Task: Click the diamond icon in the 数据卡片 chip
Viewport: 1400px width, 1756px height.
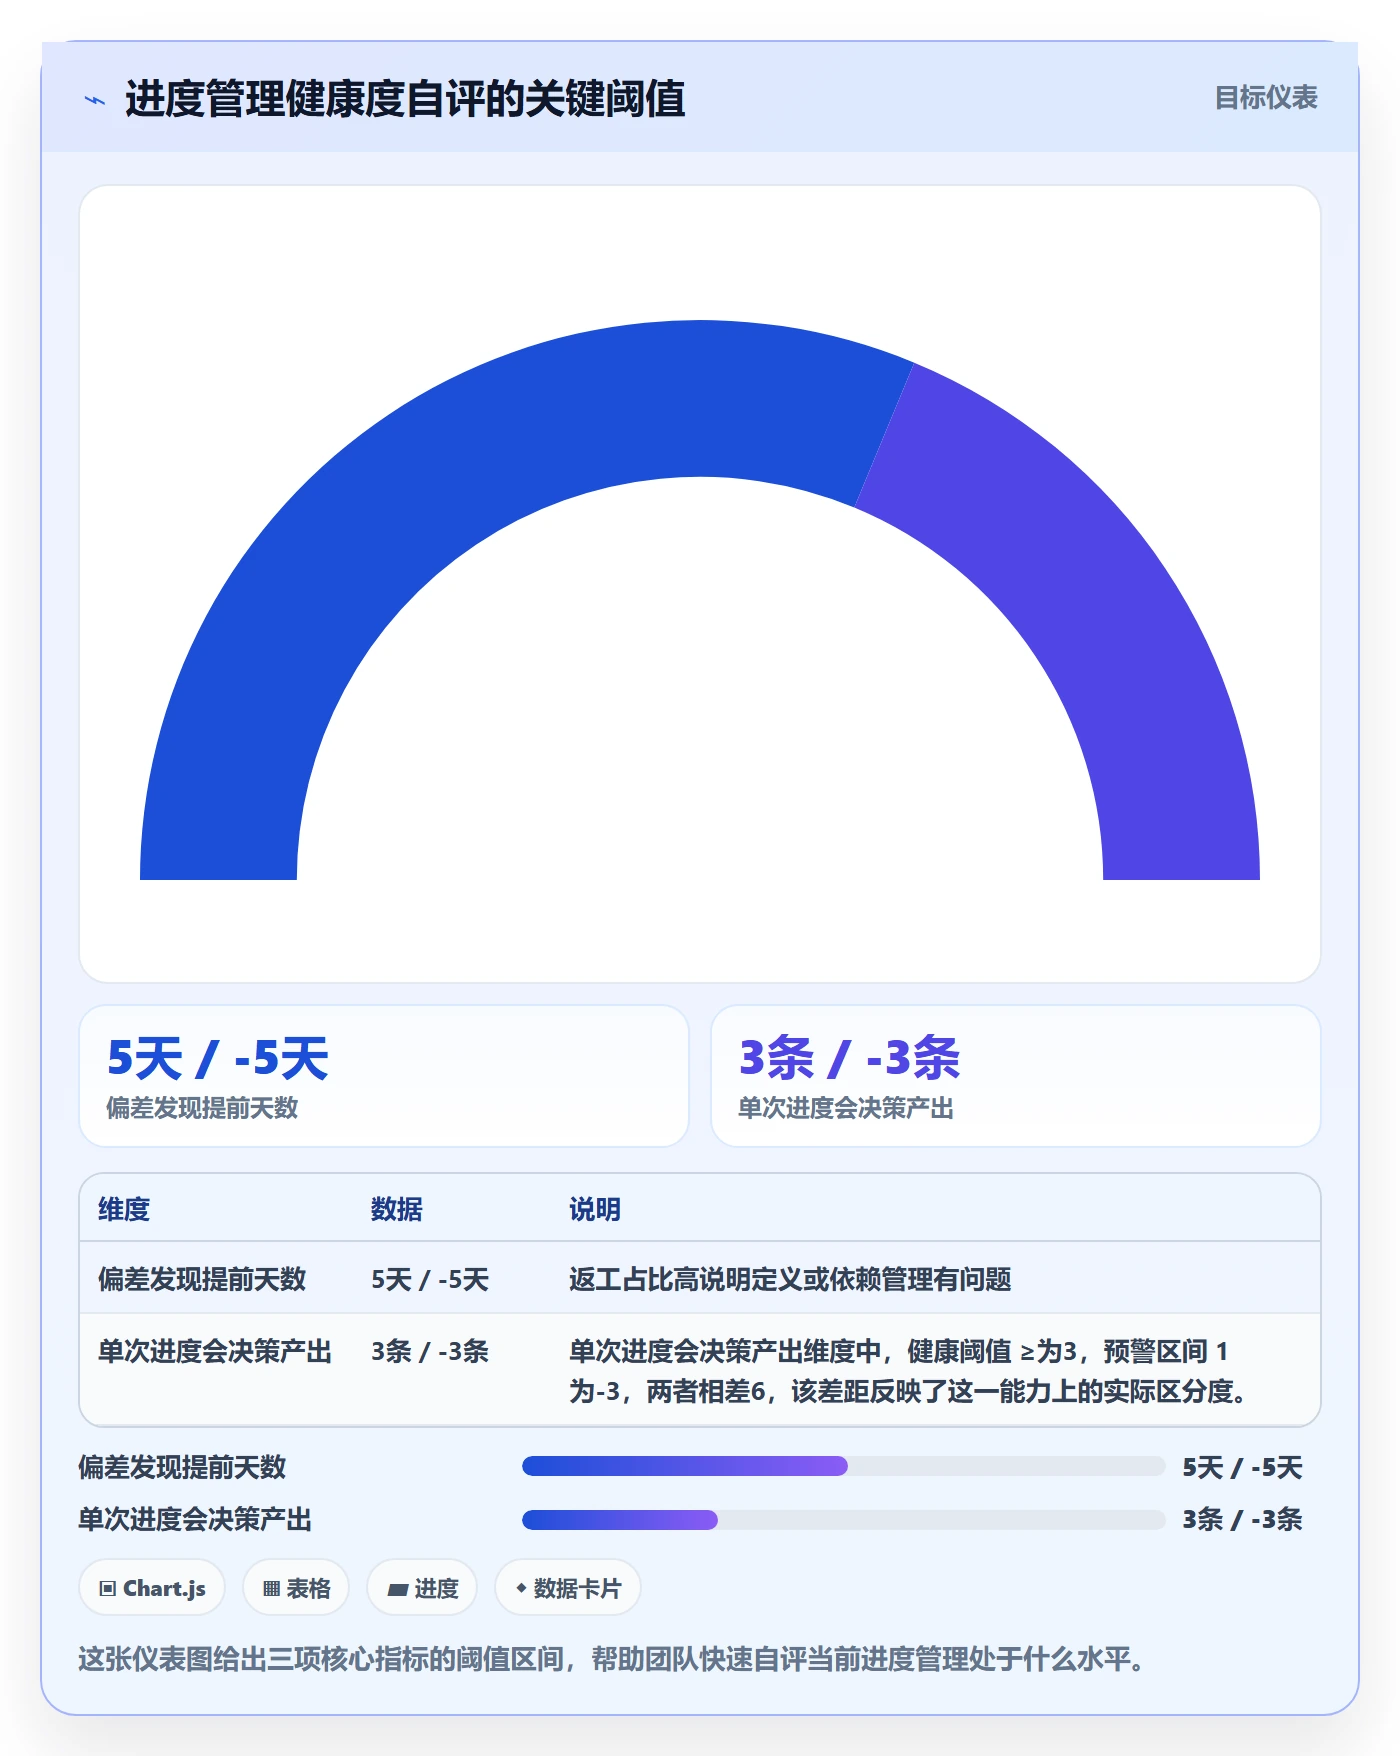Action: 521,1587
